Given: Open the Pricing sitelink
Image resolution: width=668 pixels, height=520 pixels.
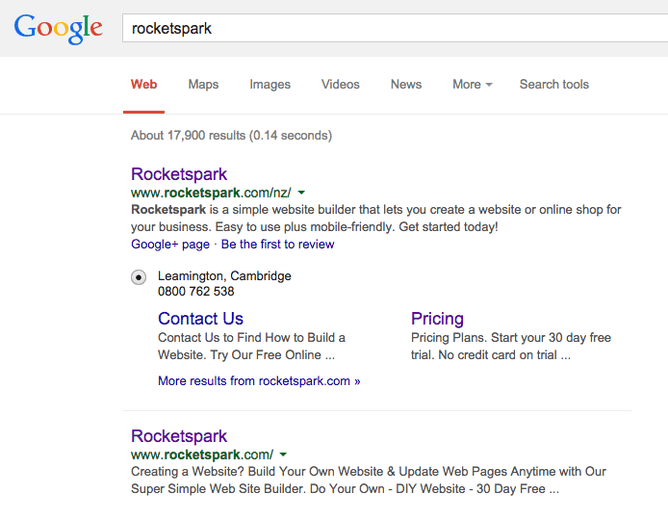Looking at the screenshot, I should coord(437,319).
